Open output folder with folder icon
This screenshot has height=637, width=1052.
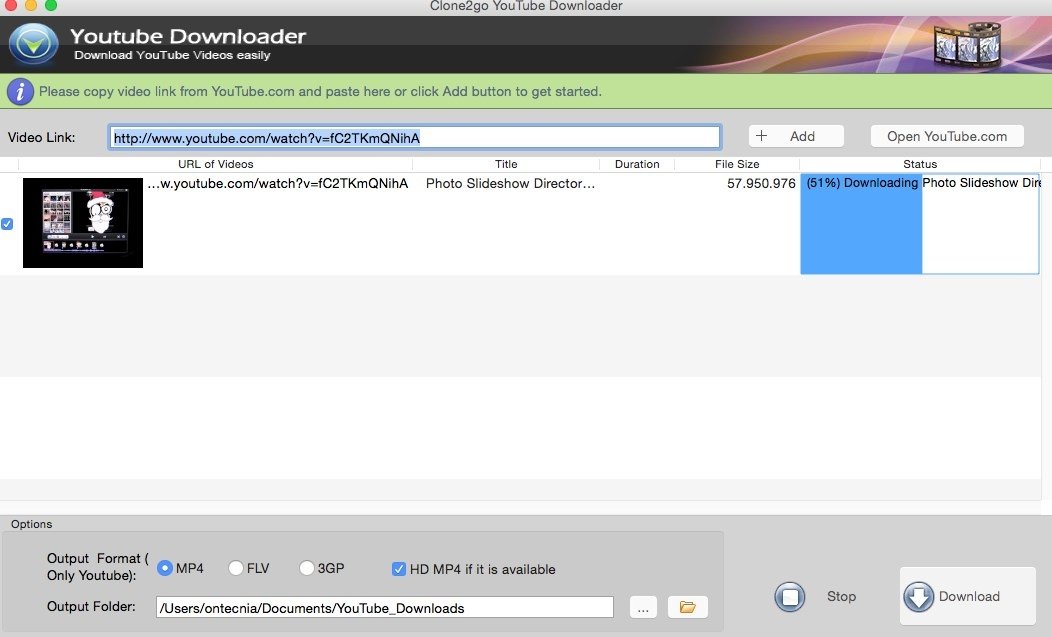click(688, 607)
